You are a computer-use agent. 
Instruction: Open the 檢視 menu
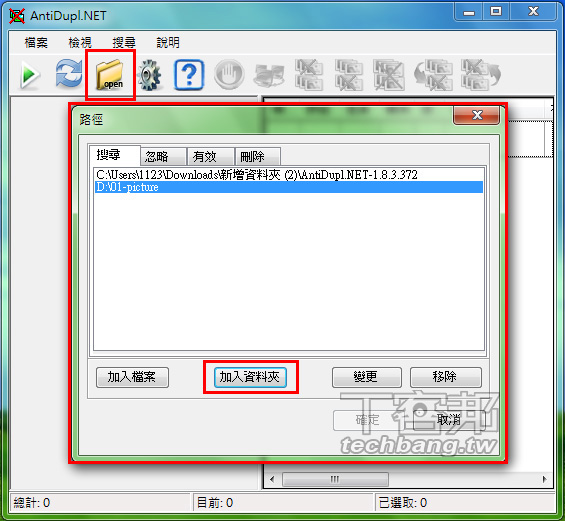[x=80, y=43]
